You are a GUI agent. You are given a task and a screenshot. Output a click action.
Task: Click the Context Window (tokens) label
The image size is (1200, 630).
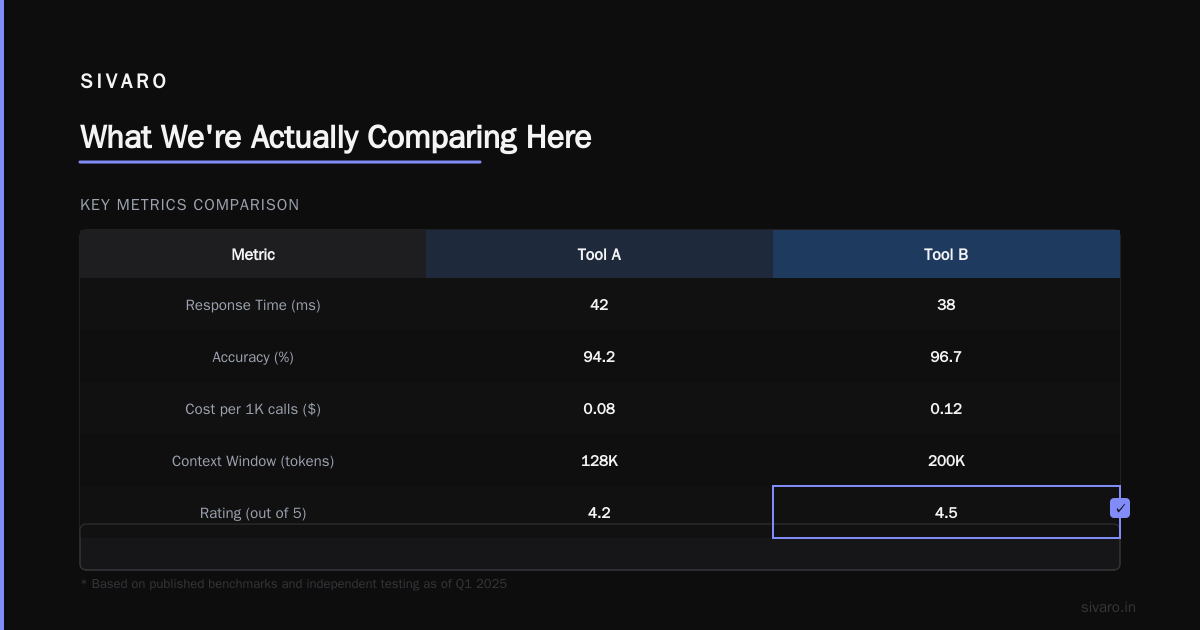(x=253, y=461)
